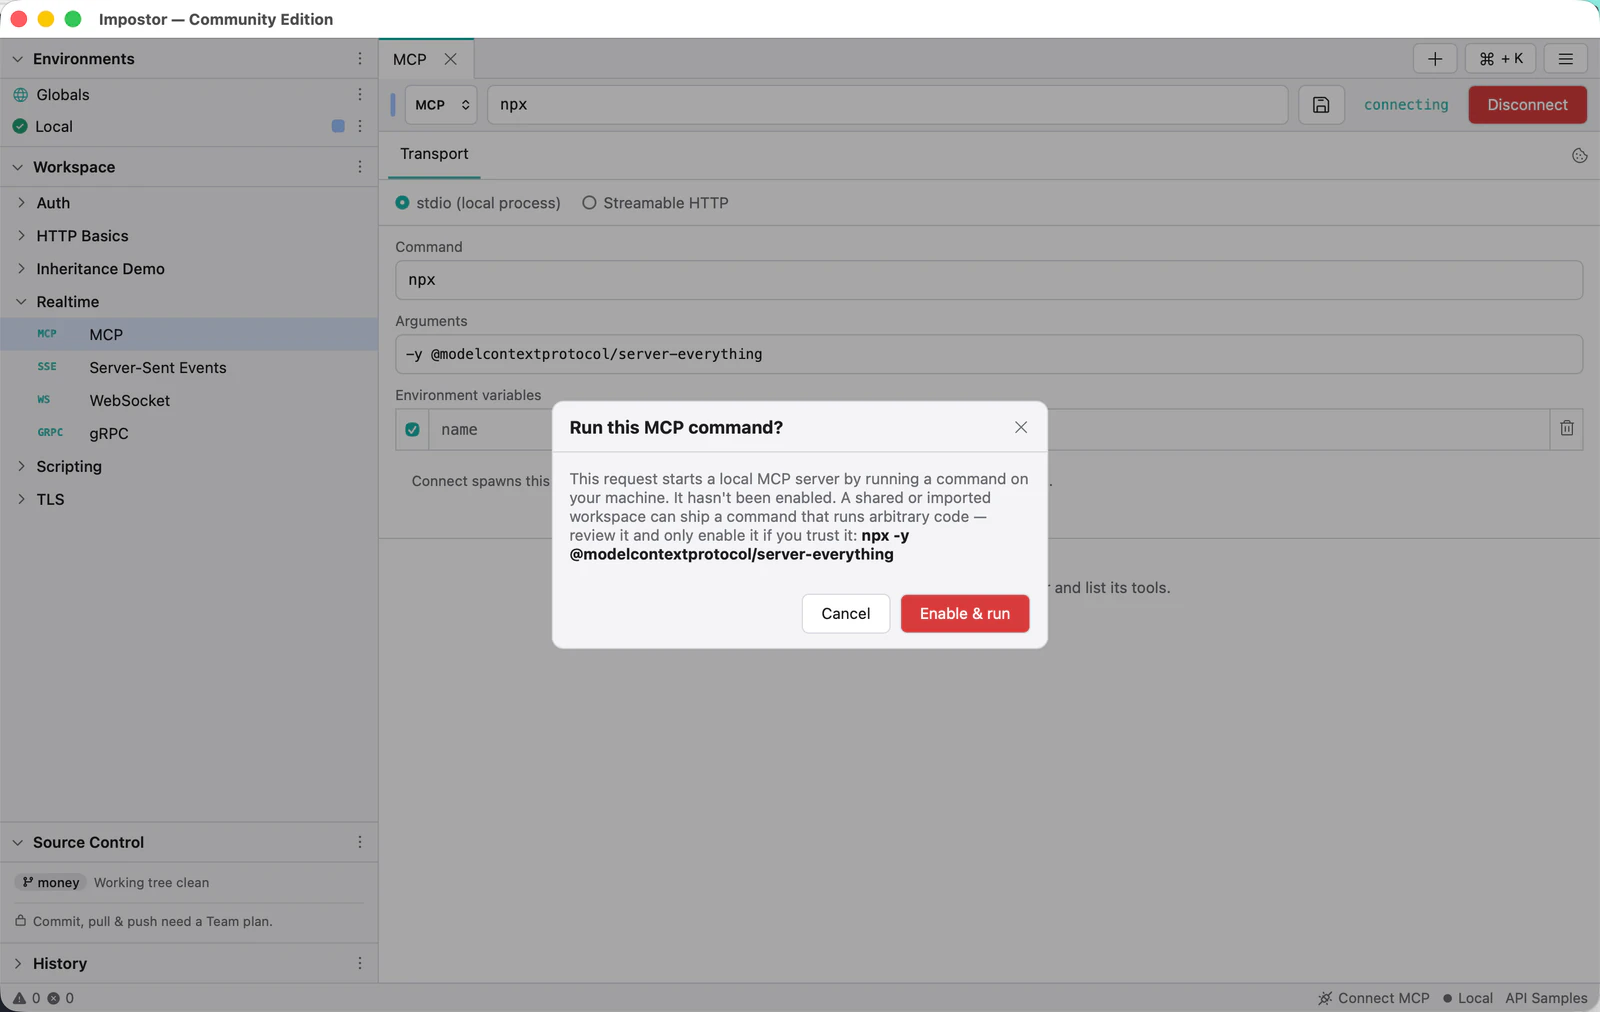Click the money branch badge
This screenshot has width=1600, height=1012.
[x=51, y=882]
